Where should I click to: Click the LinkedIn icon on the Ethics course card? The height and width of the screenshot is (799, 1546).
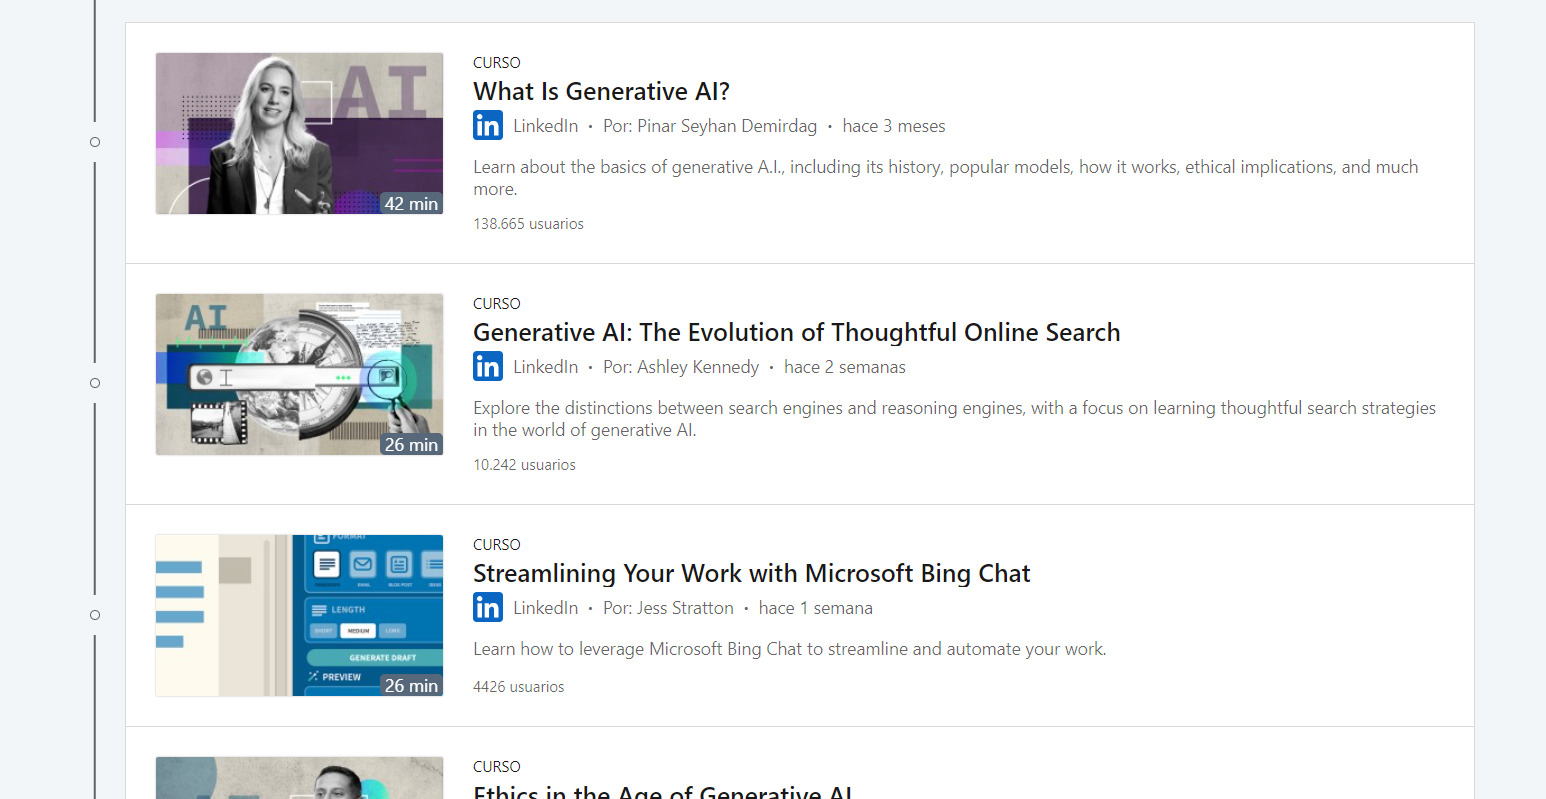point(488,797)
